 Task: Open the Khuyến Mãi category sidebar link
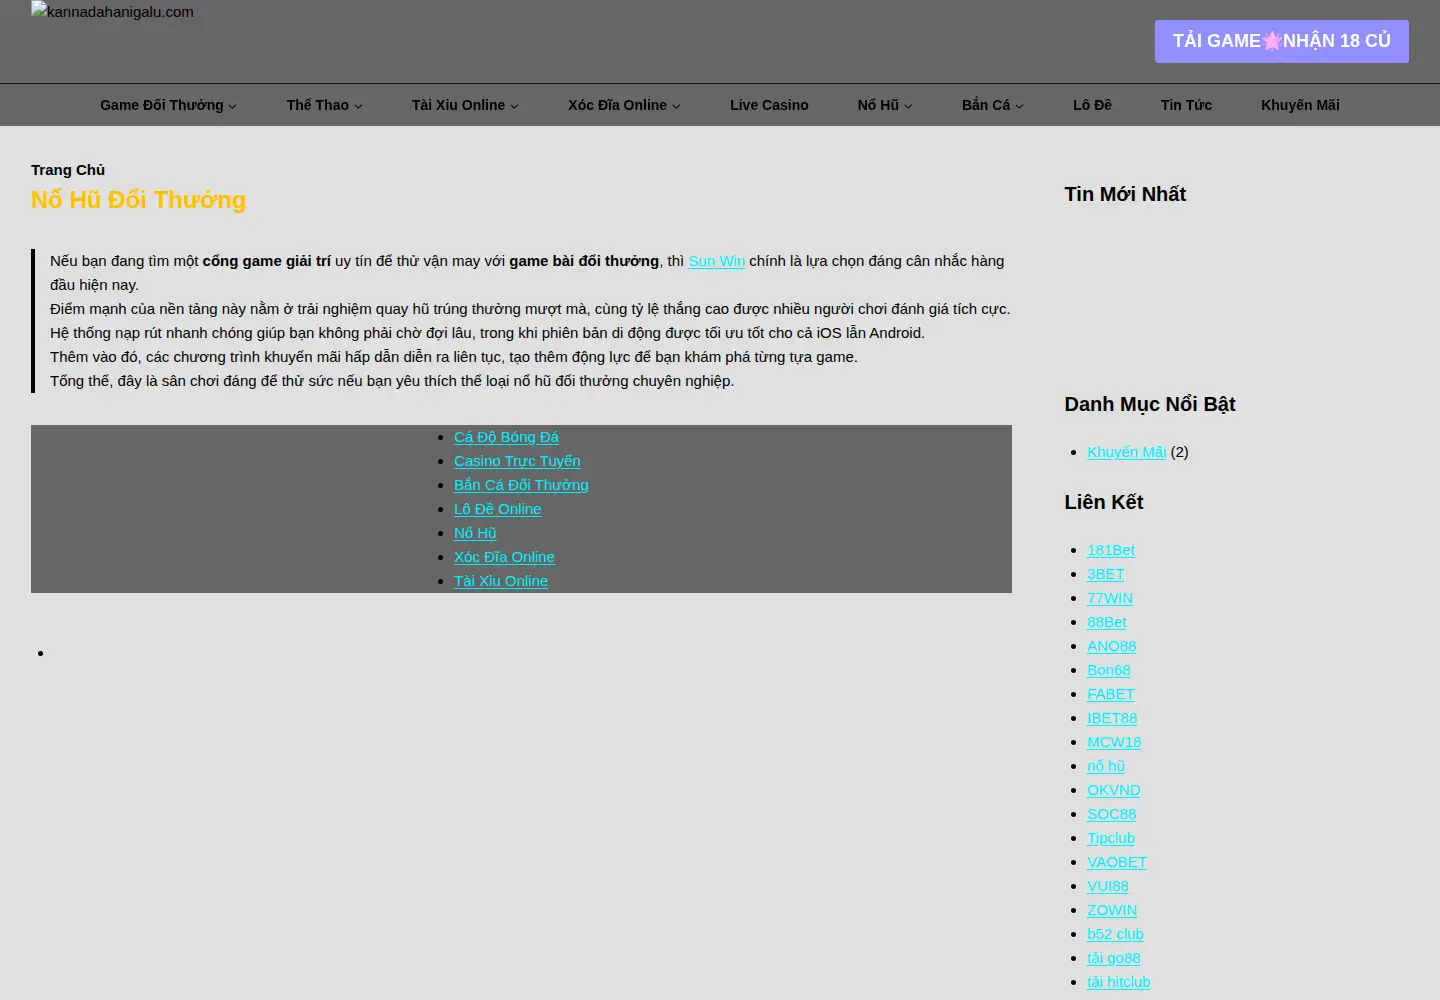click(1127, 452)
